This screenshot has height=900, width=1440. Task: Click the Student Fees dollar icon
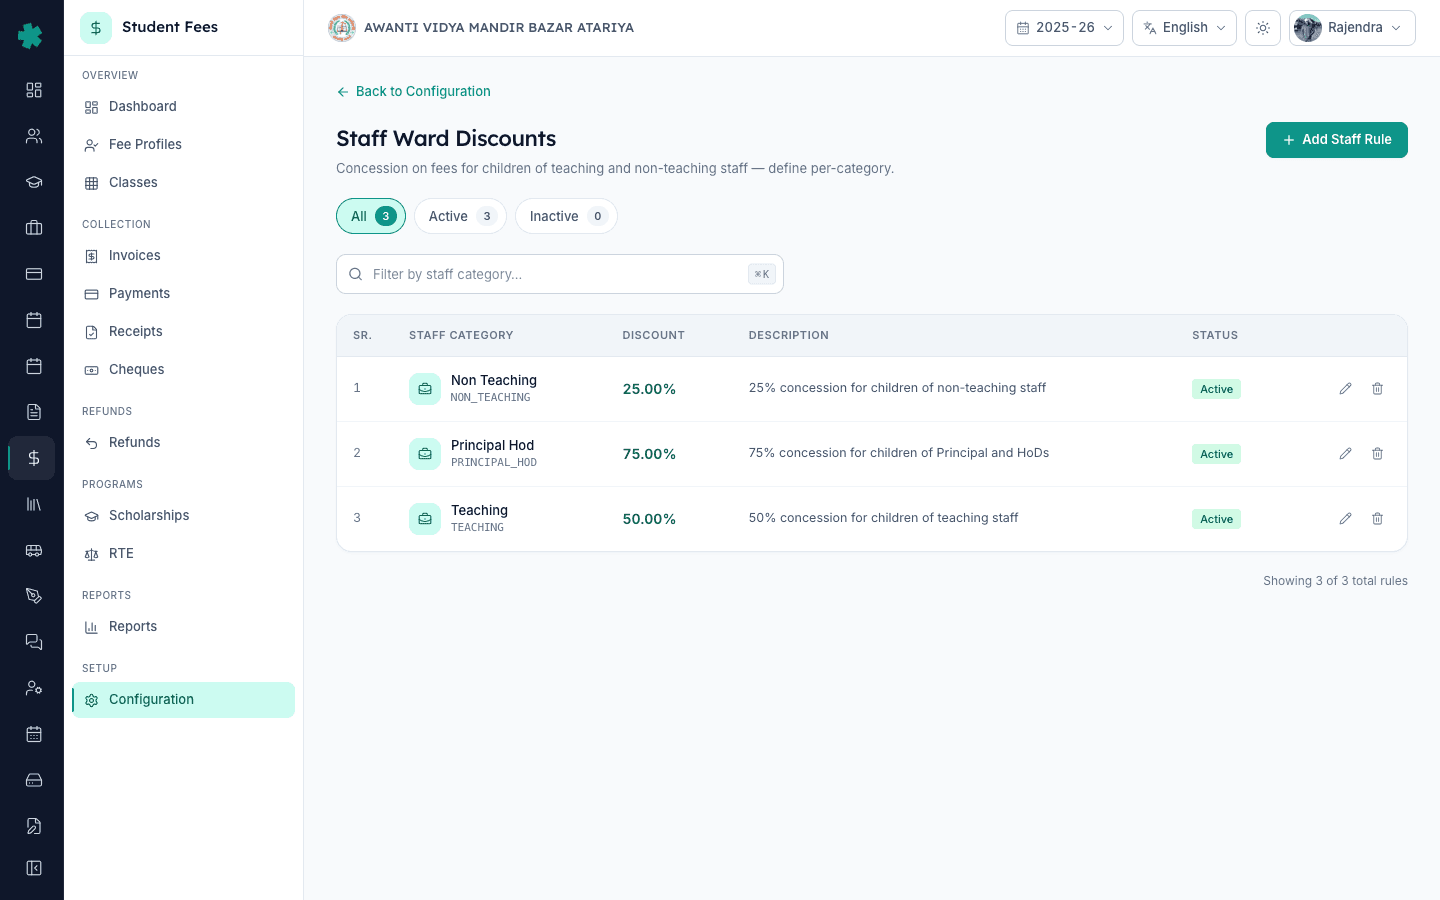pos(96,28)
